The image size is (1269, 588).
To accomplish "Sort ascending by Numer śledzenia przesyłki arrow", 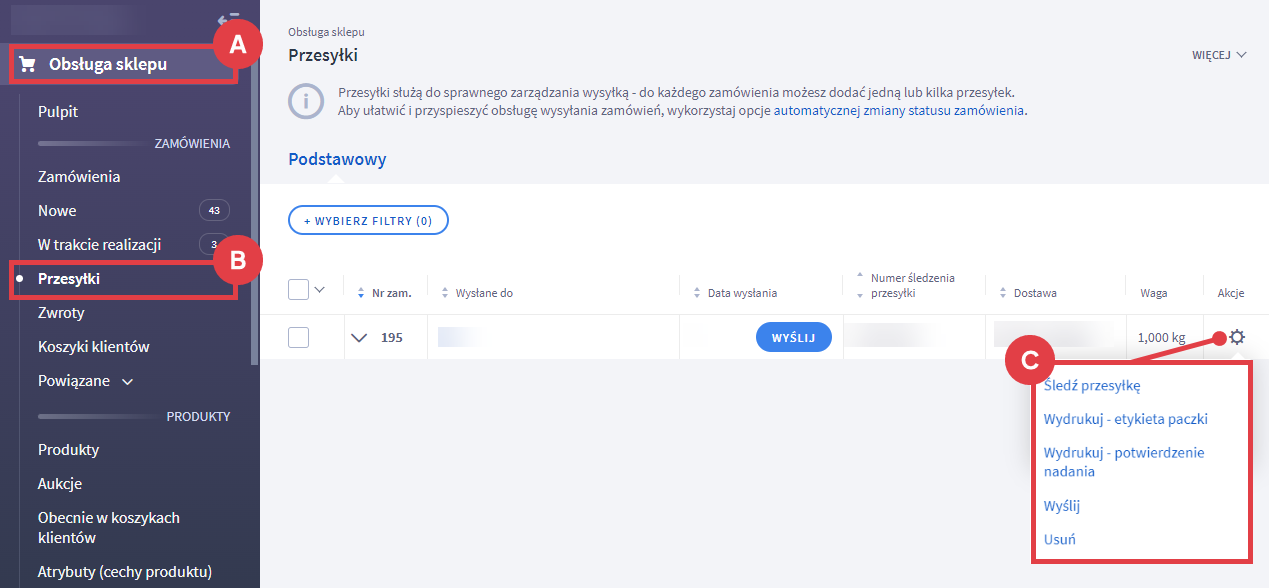I will 860,276.
